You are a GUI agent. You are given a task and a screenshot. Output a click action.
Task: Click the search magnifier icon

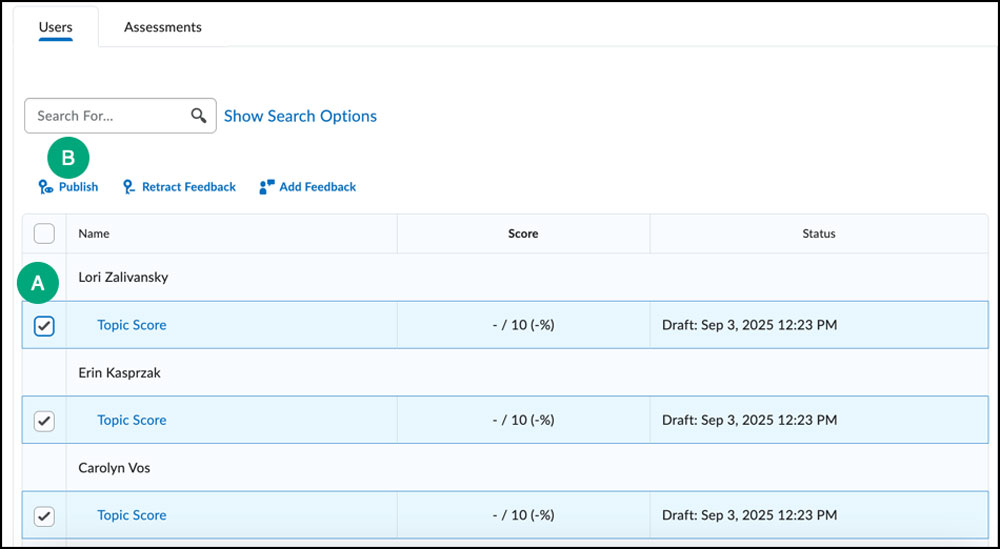tap(198, 115)
